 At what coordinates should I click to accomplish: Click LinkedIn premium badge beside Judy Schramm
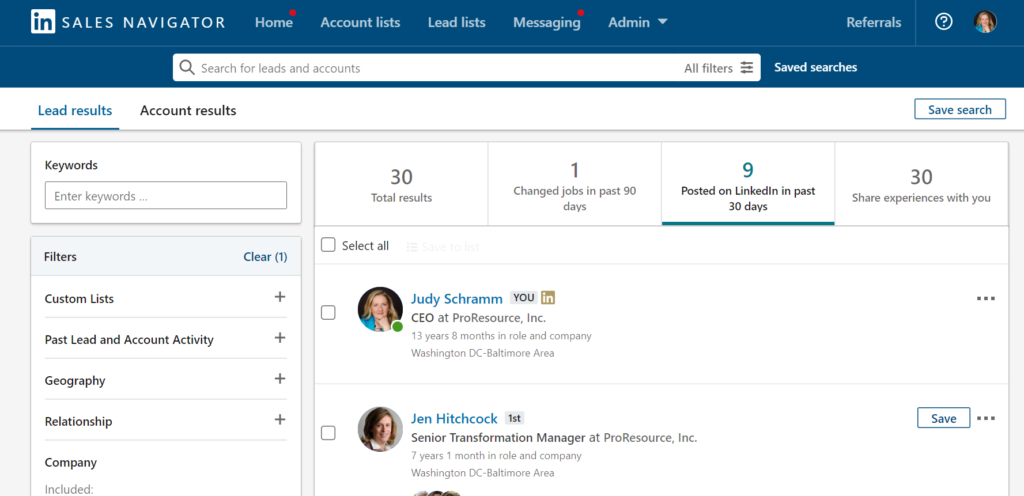tap(548, 298)
